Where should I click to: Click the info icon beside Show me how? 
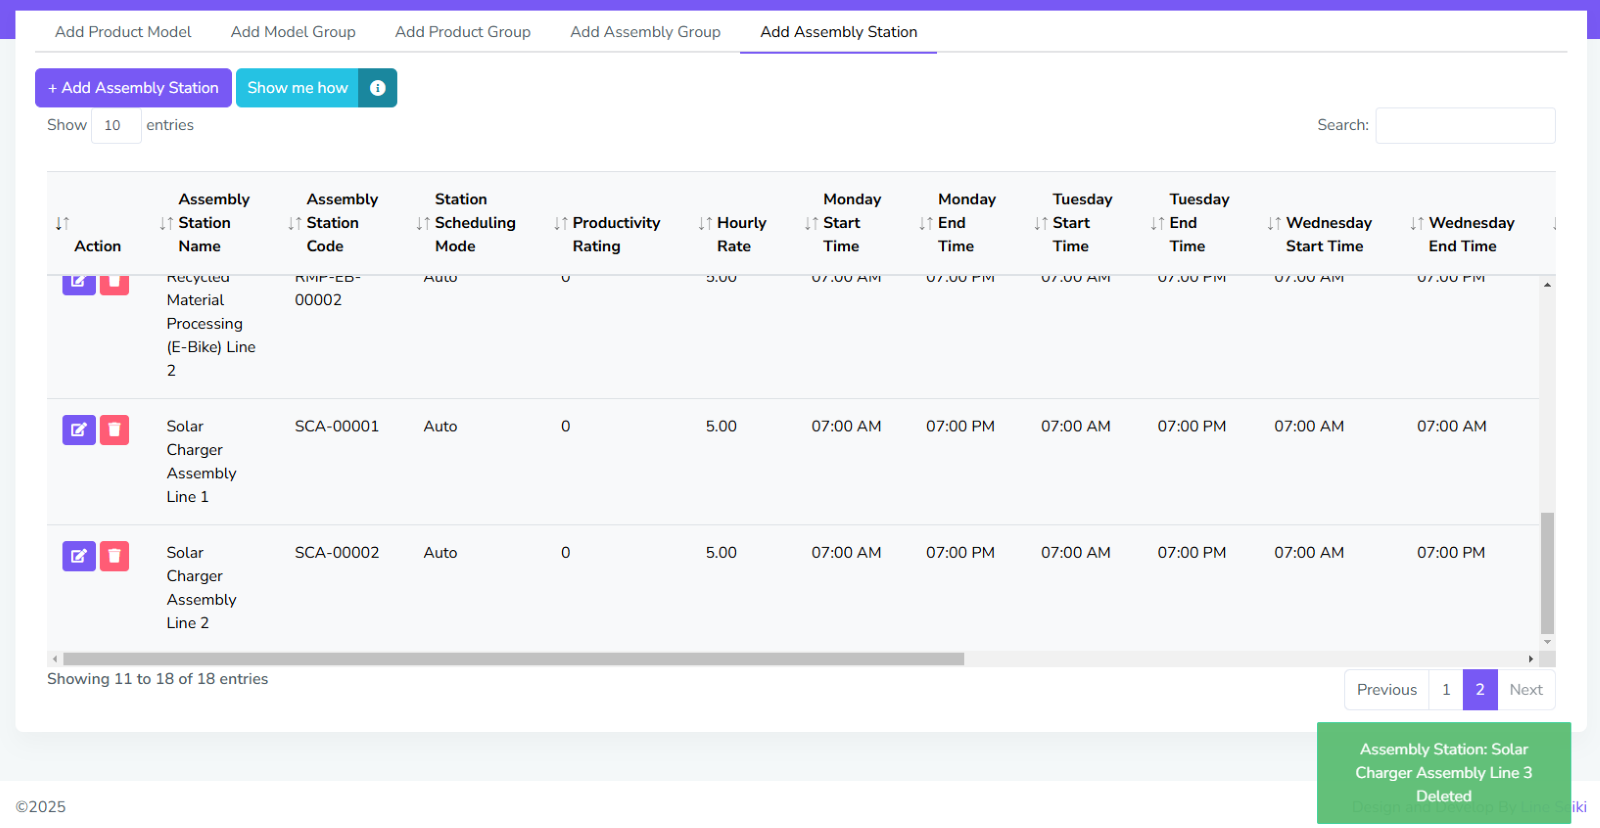pyautogui.click(x=377, y=88)
